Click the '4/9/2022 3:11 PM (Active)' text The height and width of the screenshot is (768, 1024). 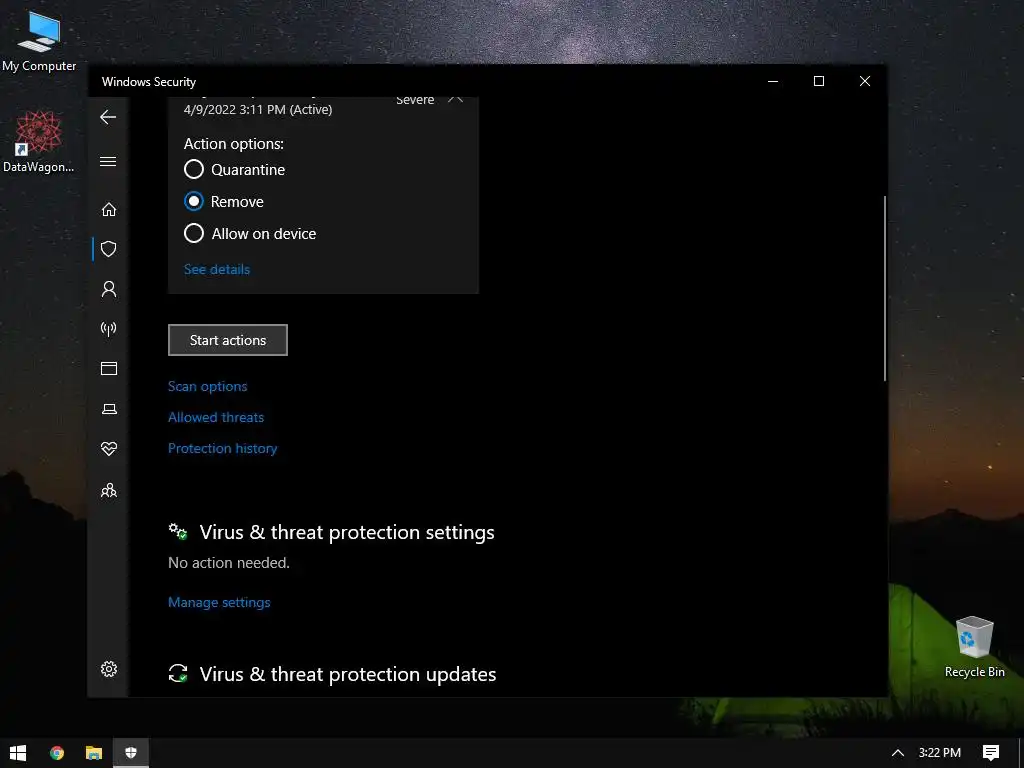[258, 110]
